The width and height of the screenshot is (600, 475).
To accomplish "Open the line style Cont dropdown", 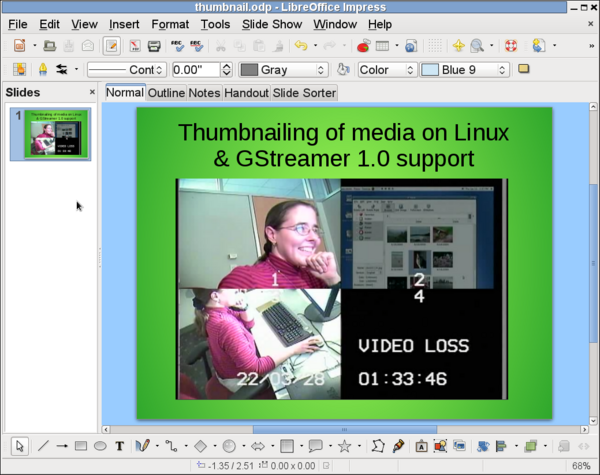I will pos(127,70).
